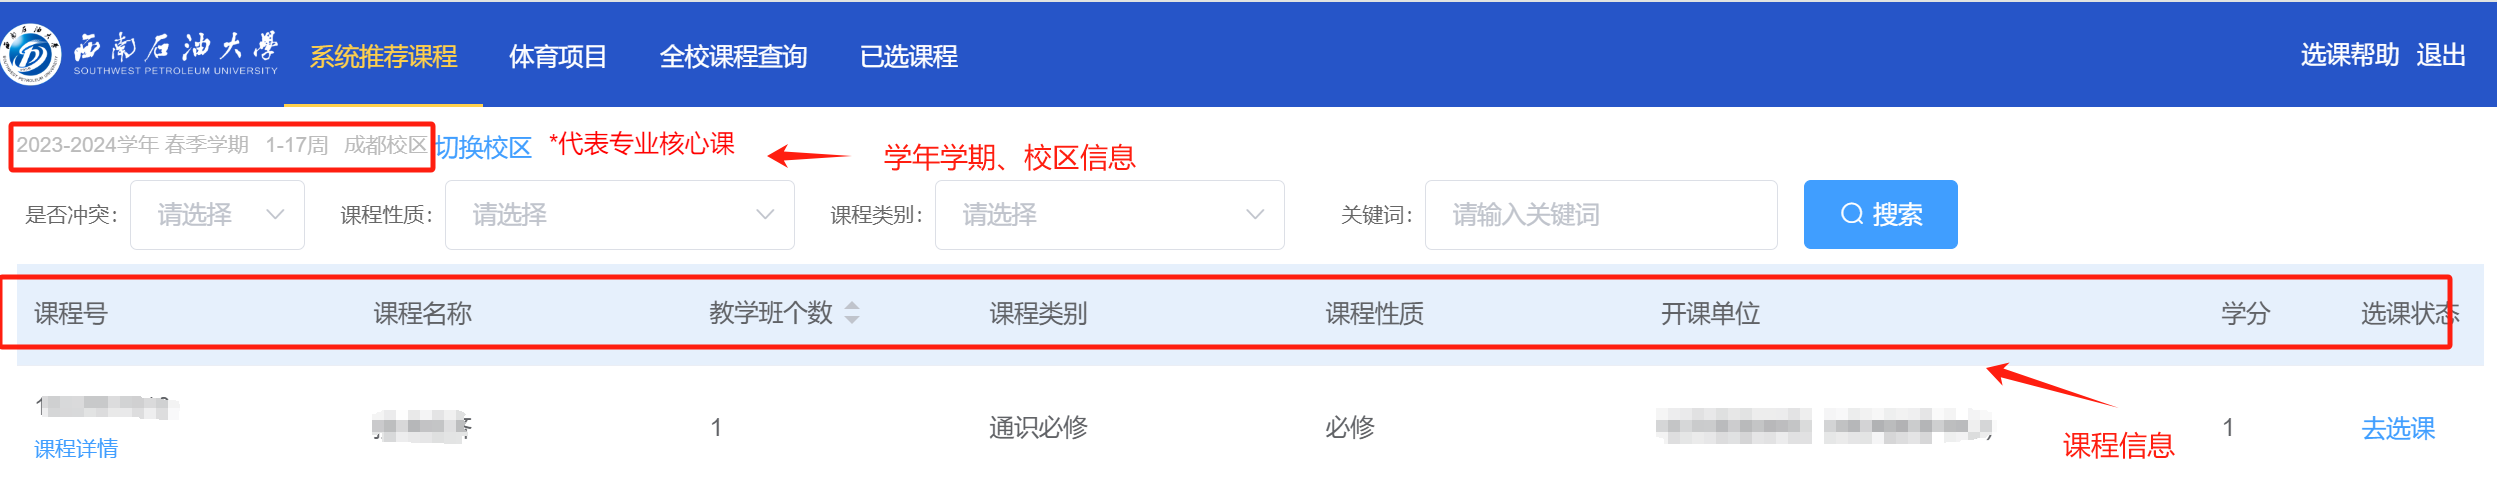Click 退出 to log out

pos(2440,55)
